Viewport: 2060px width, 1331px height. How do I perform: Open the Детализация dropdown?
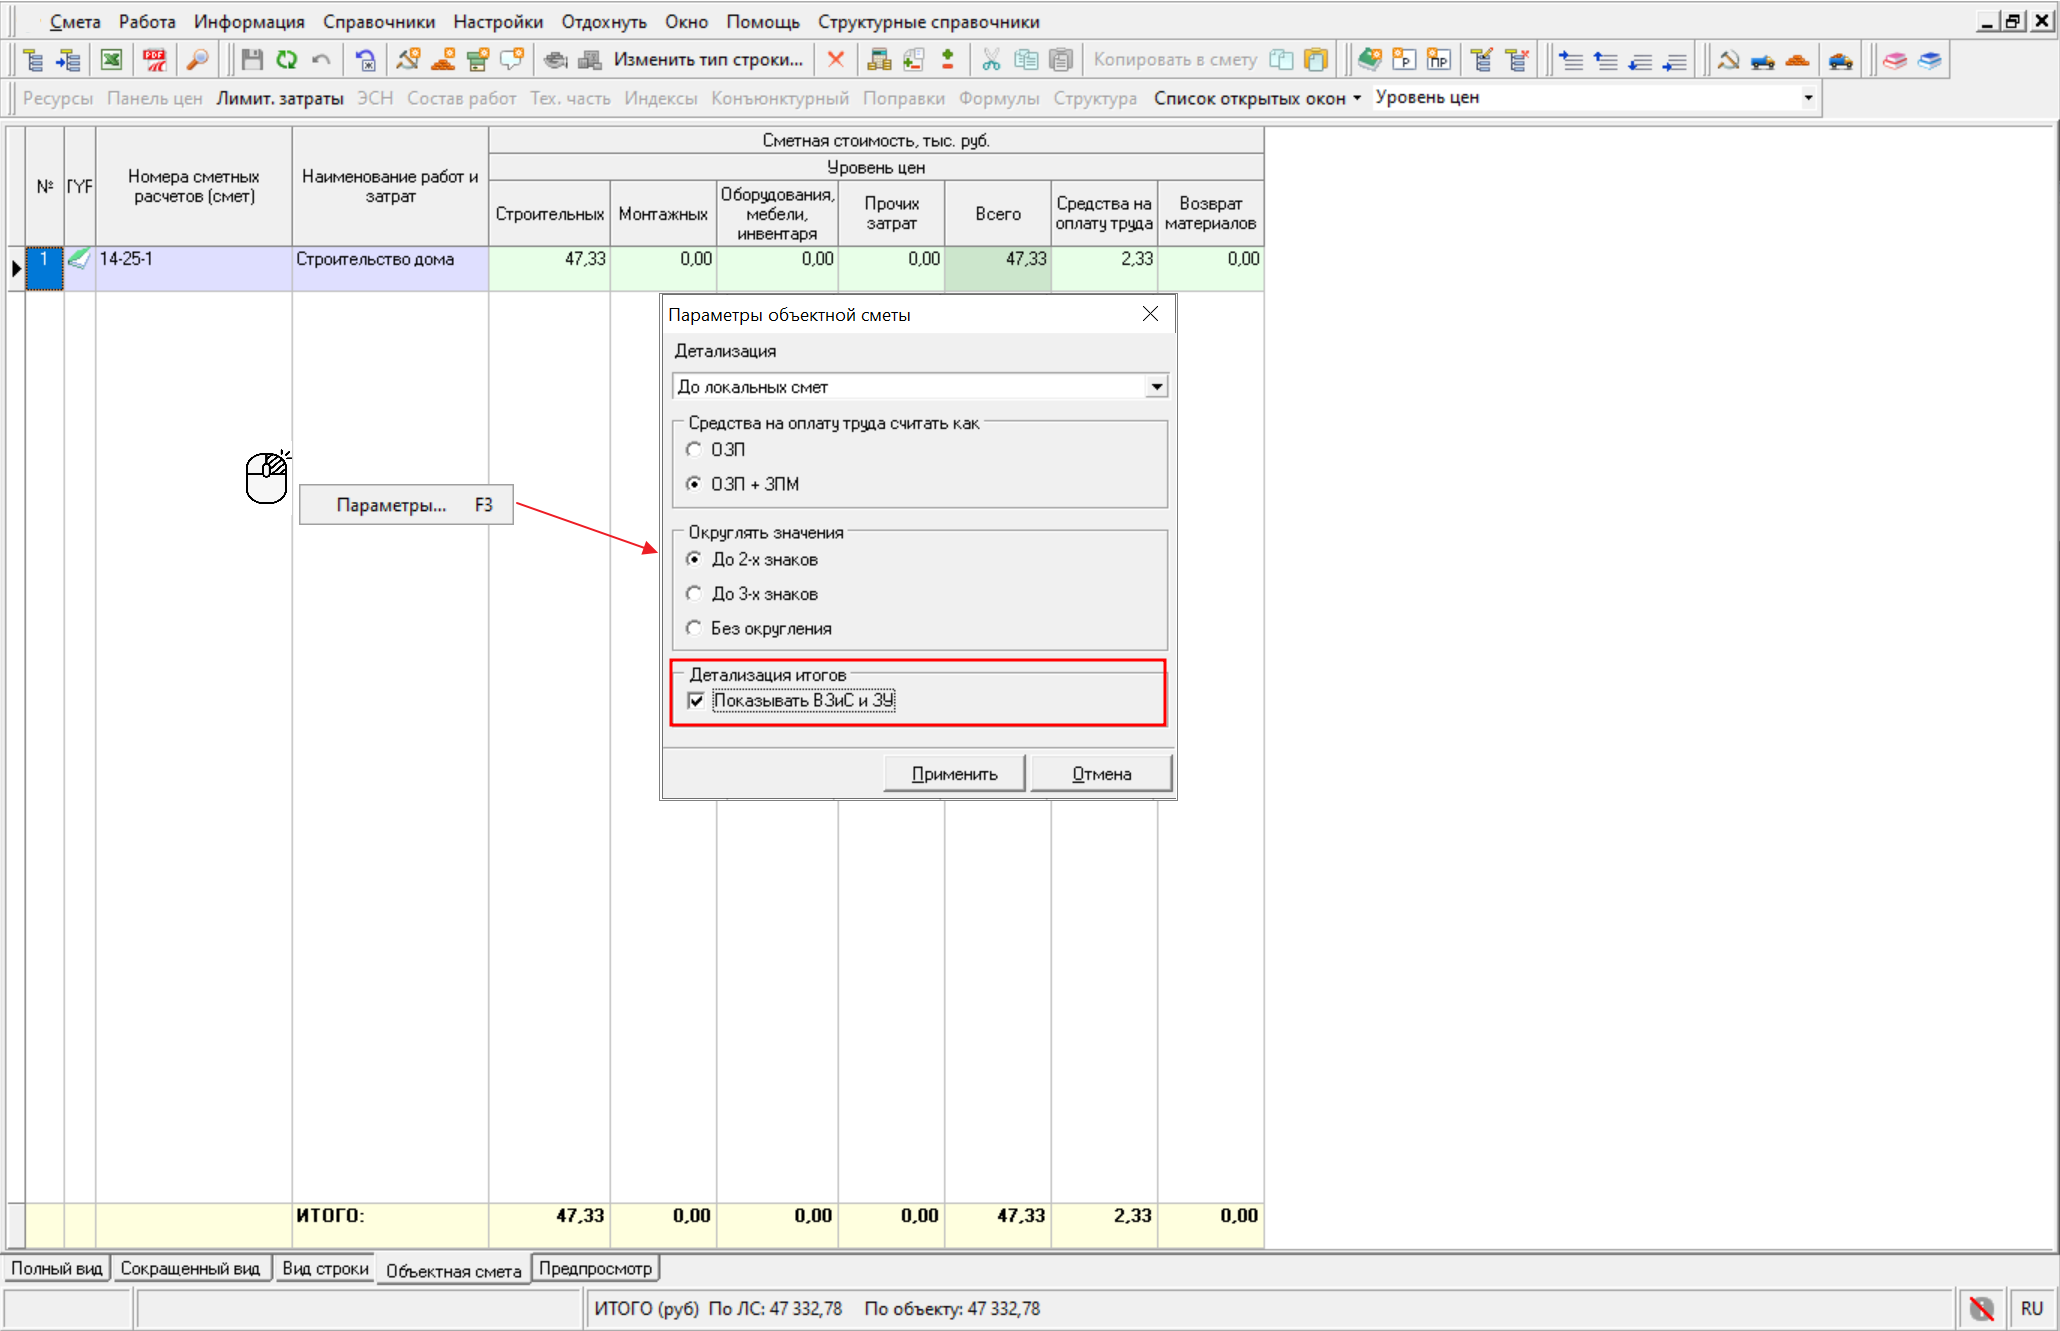[x=1156, y=387]
